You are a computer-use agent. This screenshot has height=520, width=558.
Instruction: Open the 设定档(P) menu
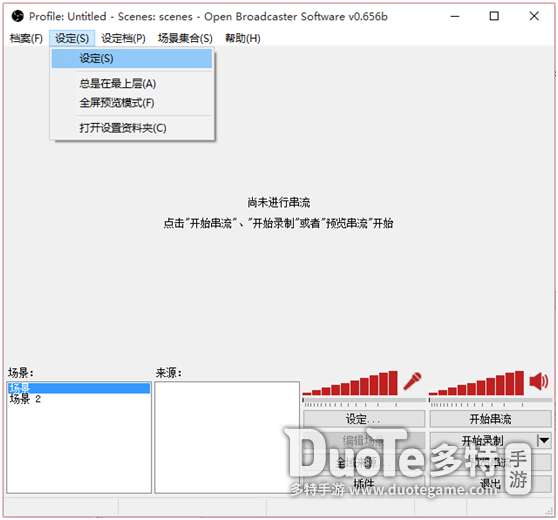tap(123, 38)
